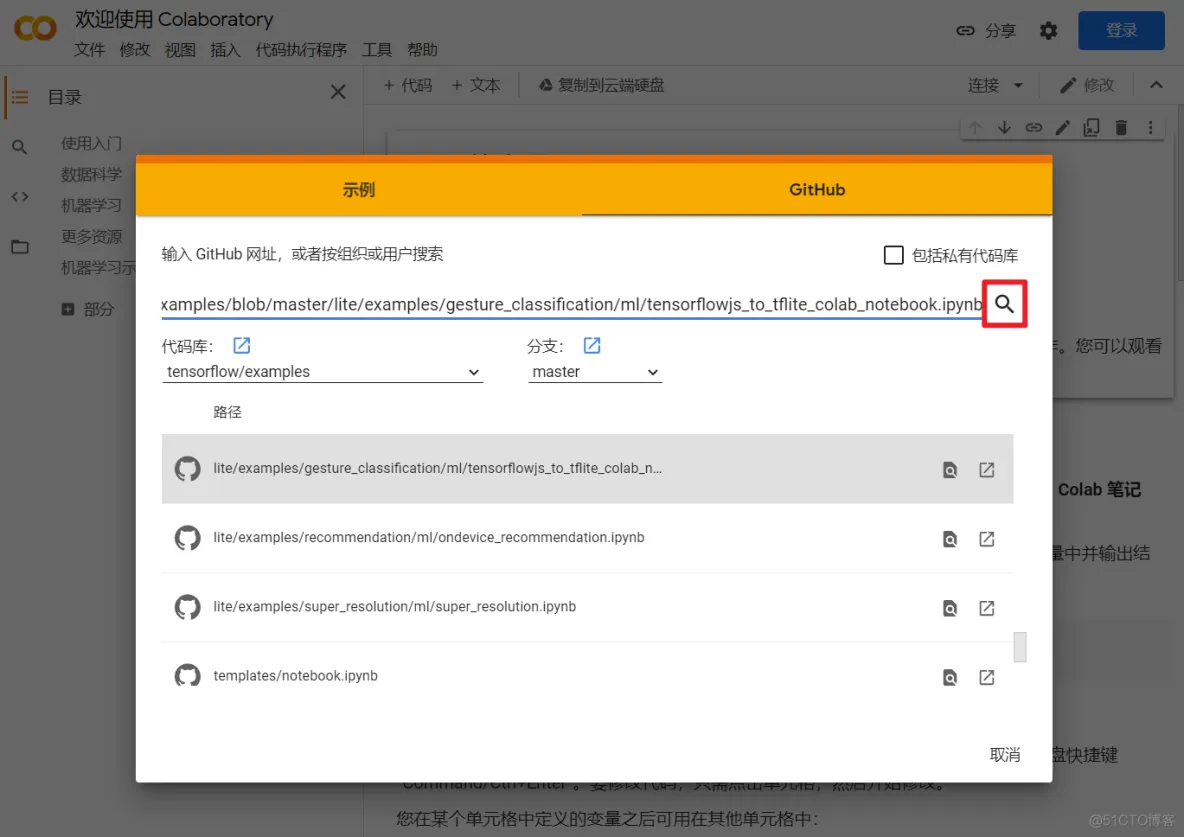Move cell down arrow icon
The image size is (1184, 837).
click(1004, 128)
